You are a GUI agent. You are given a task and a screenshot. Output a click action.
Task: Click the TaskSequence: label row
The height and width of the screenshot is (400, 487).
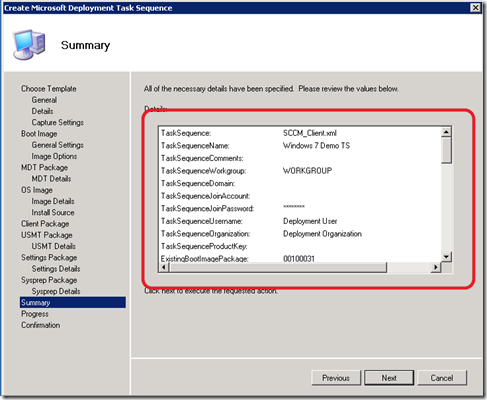point(186,133)
